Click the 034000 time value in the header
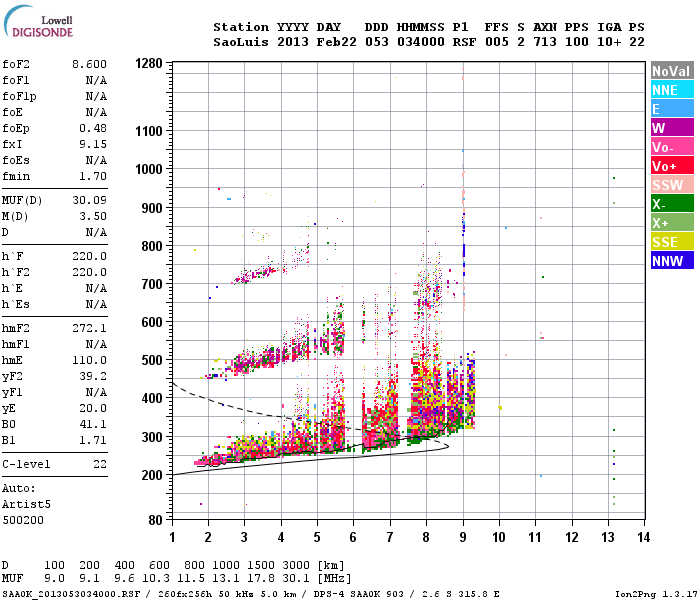 coord(421,42)
